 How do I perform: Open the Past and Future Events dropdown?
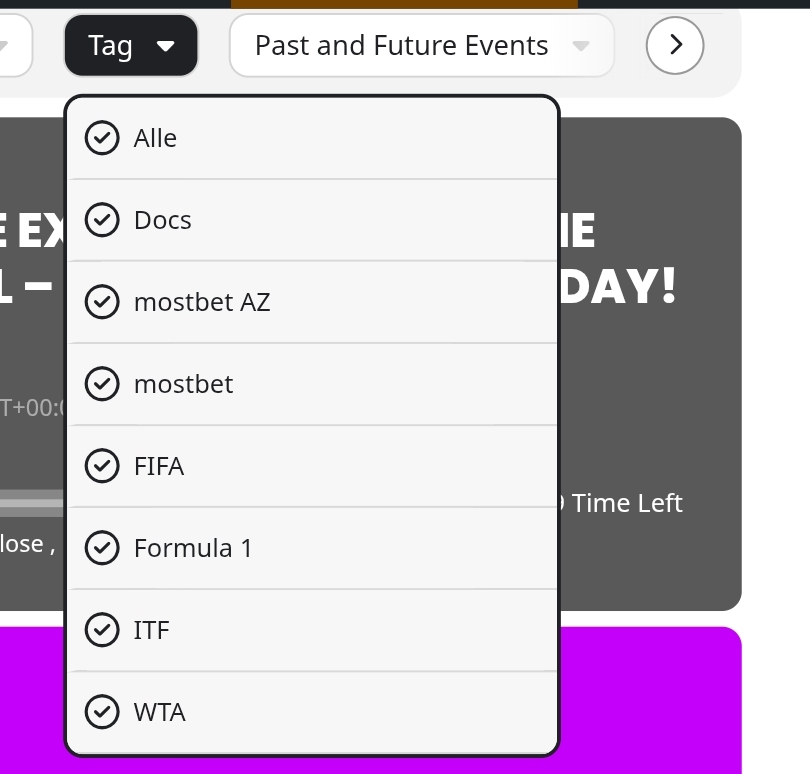pos(421,46)
